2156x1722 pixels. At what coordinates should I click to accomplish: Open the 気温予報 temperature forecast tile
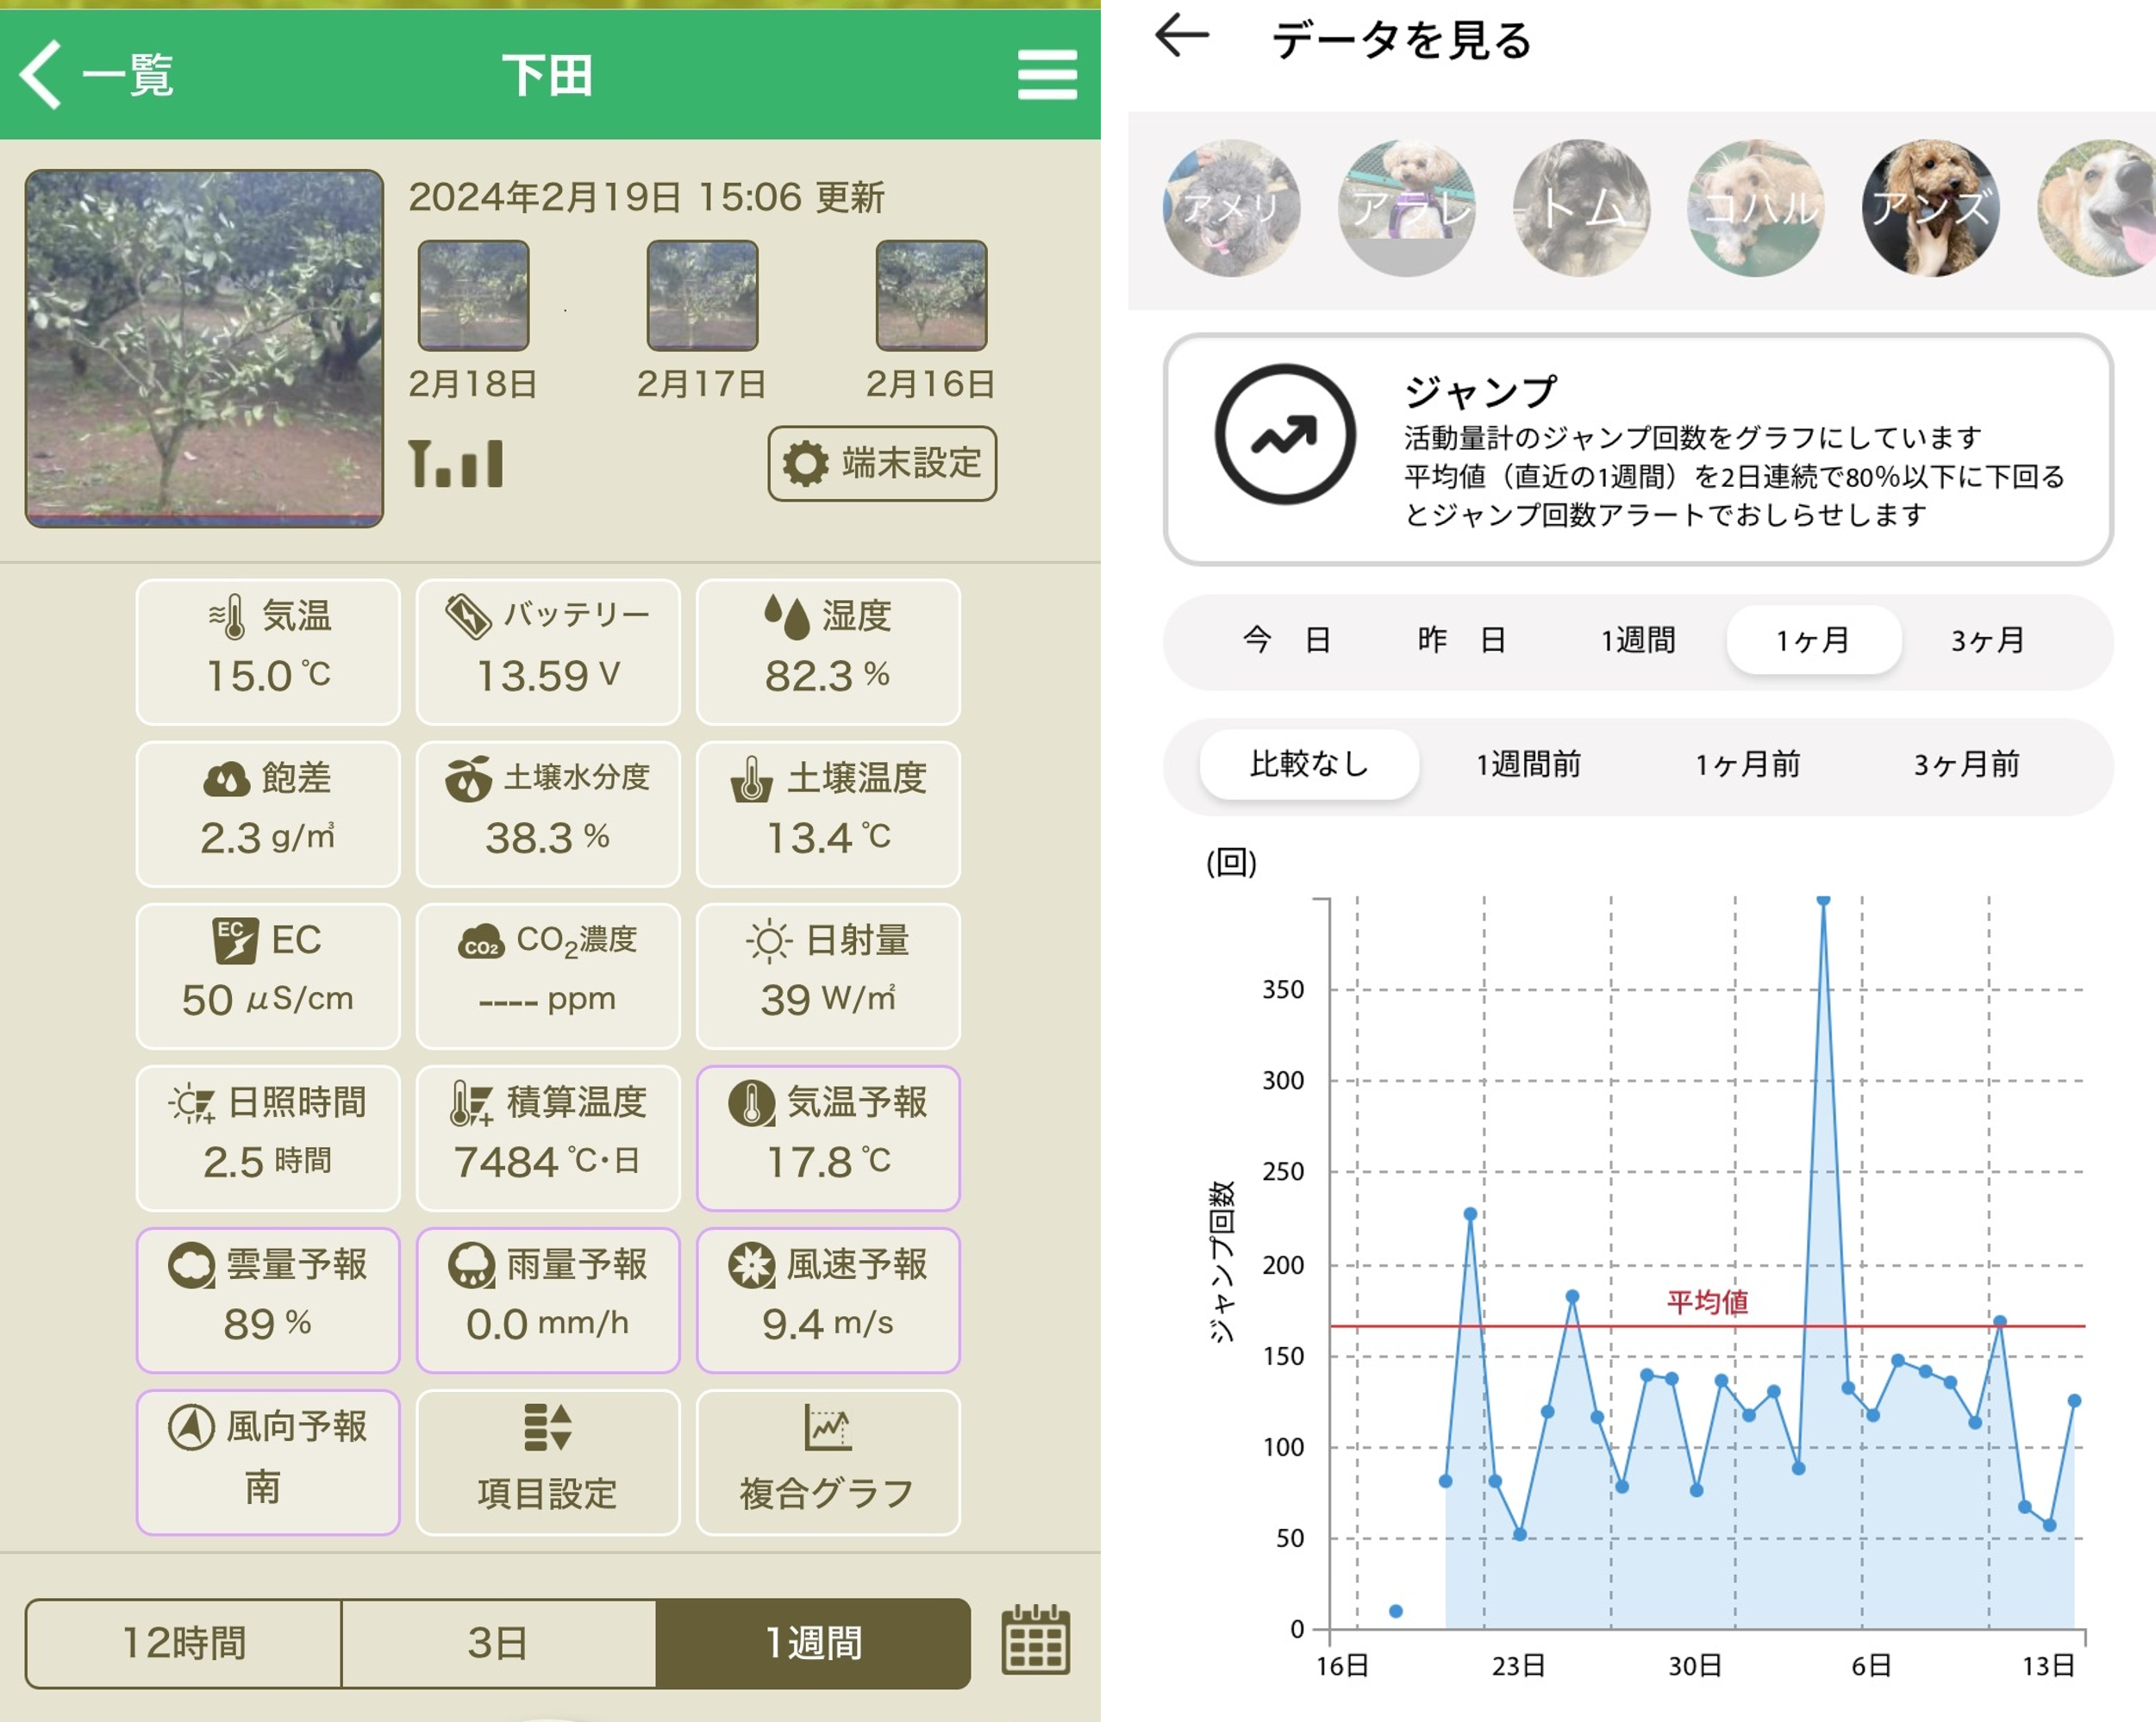828,1137
